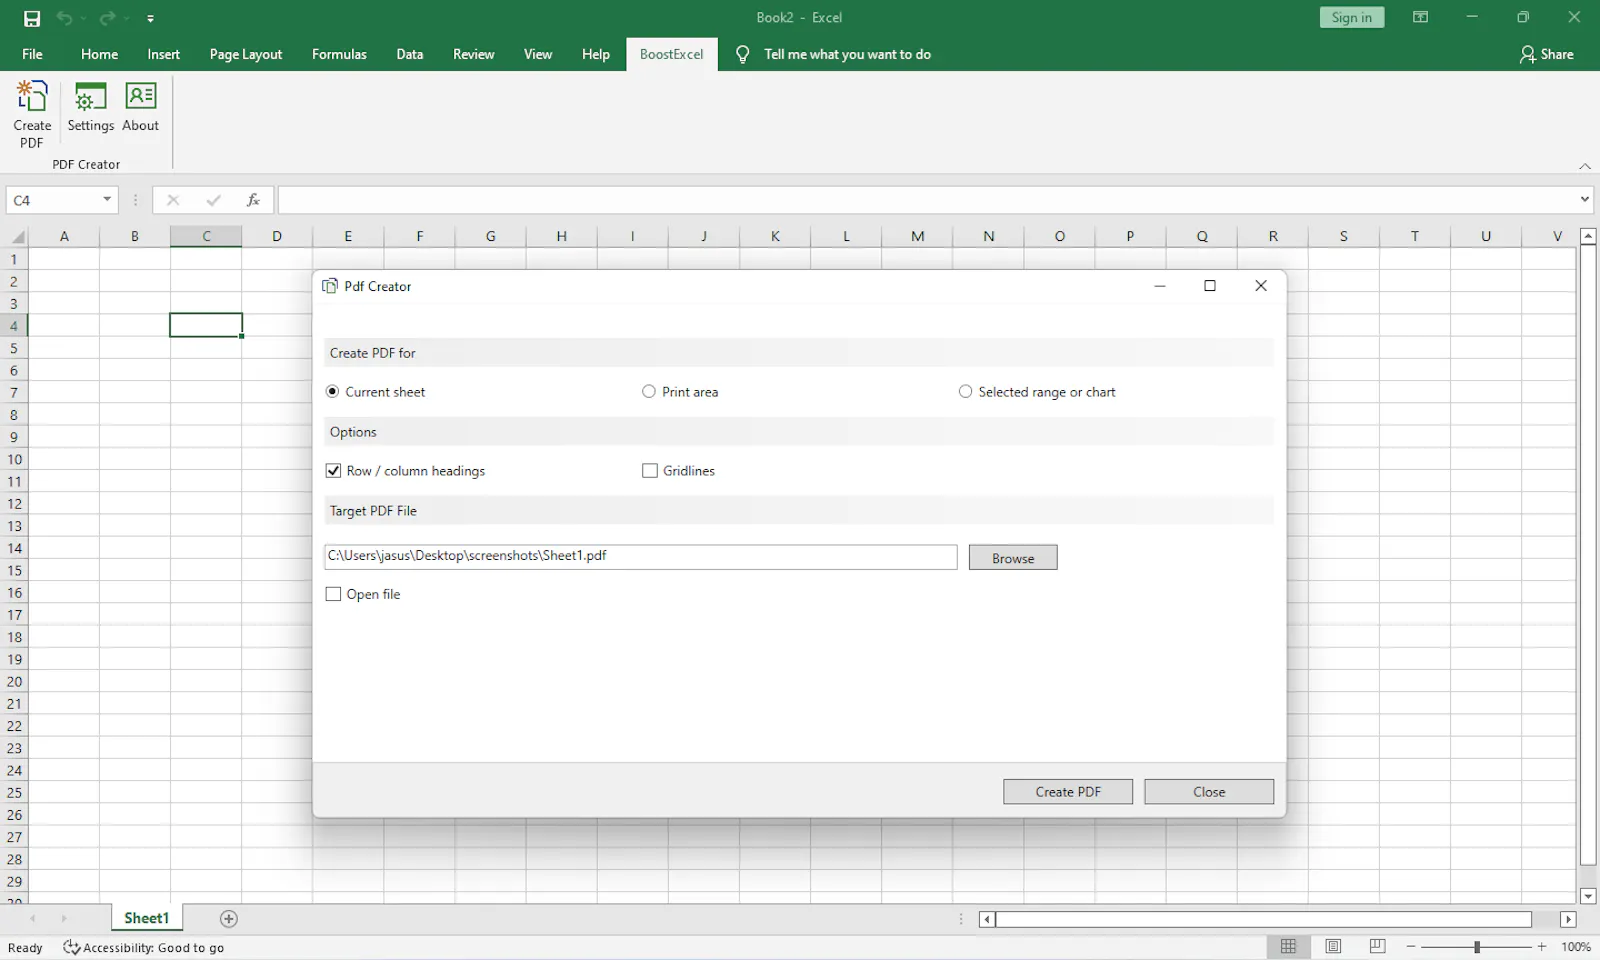Click the Select All corner triangle

click(17, 237)
